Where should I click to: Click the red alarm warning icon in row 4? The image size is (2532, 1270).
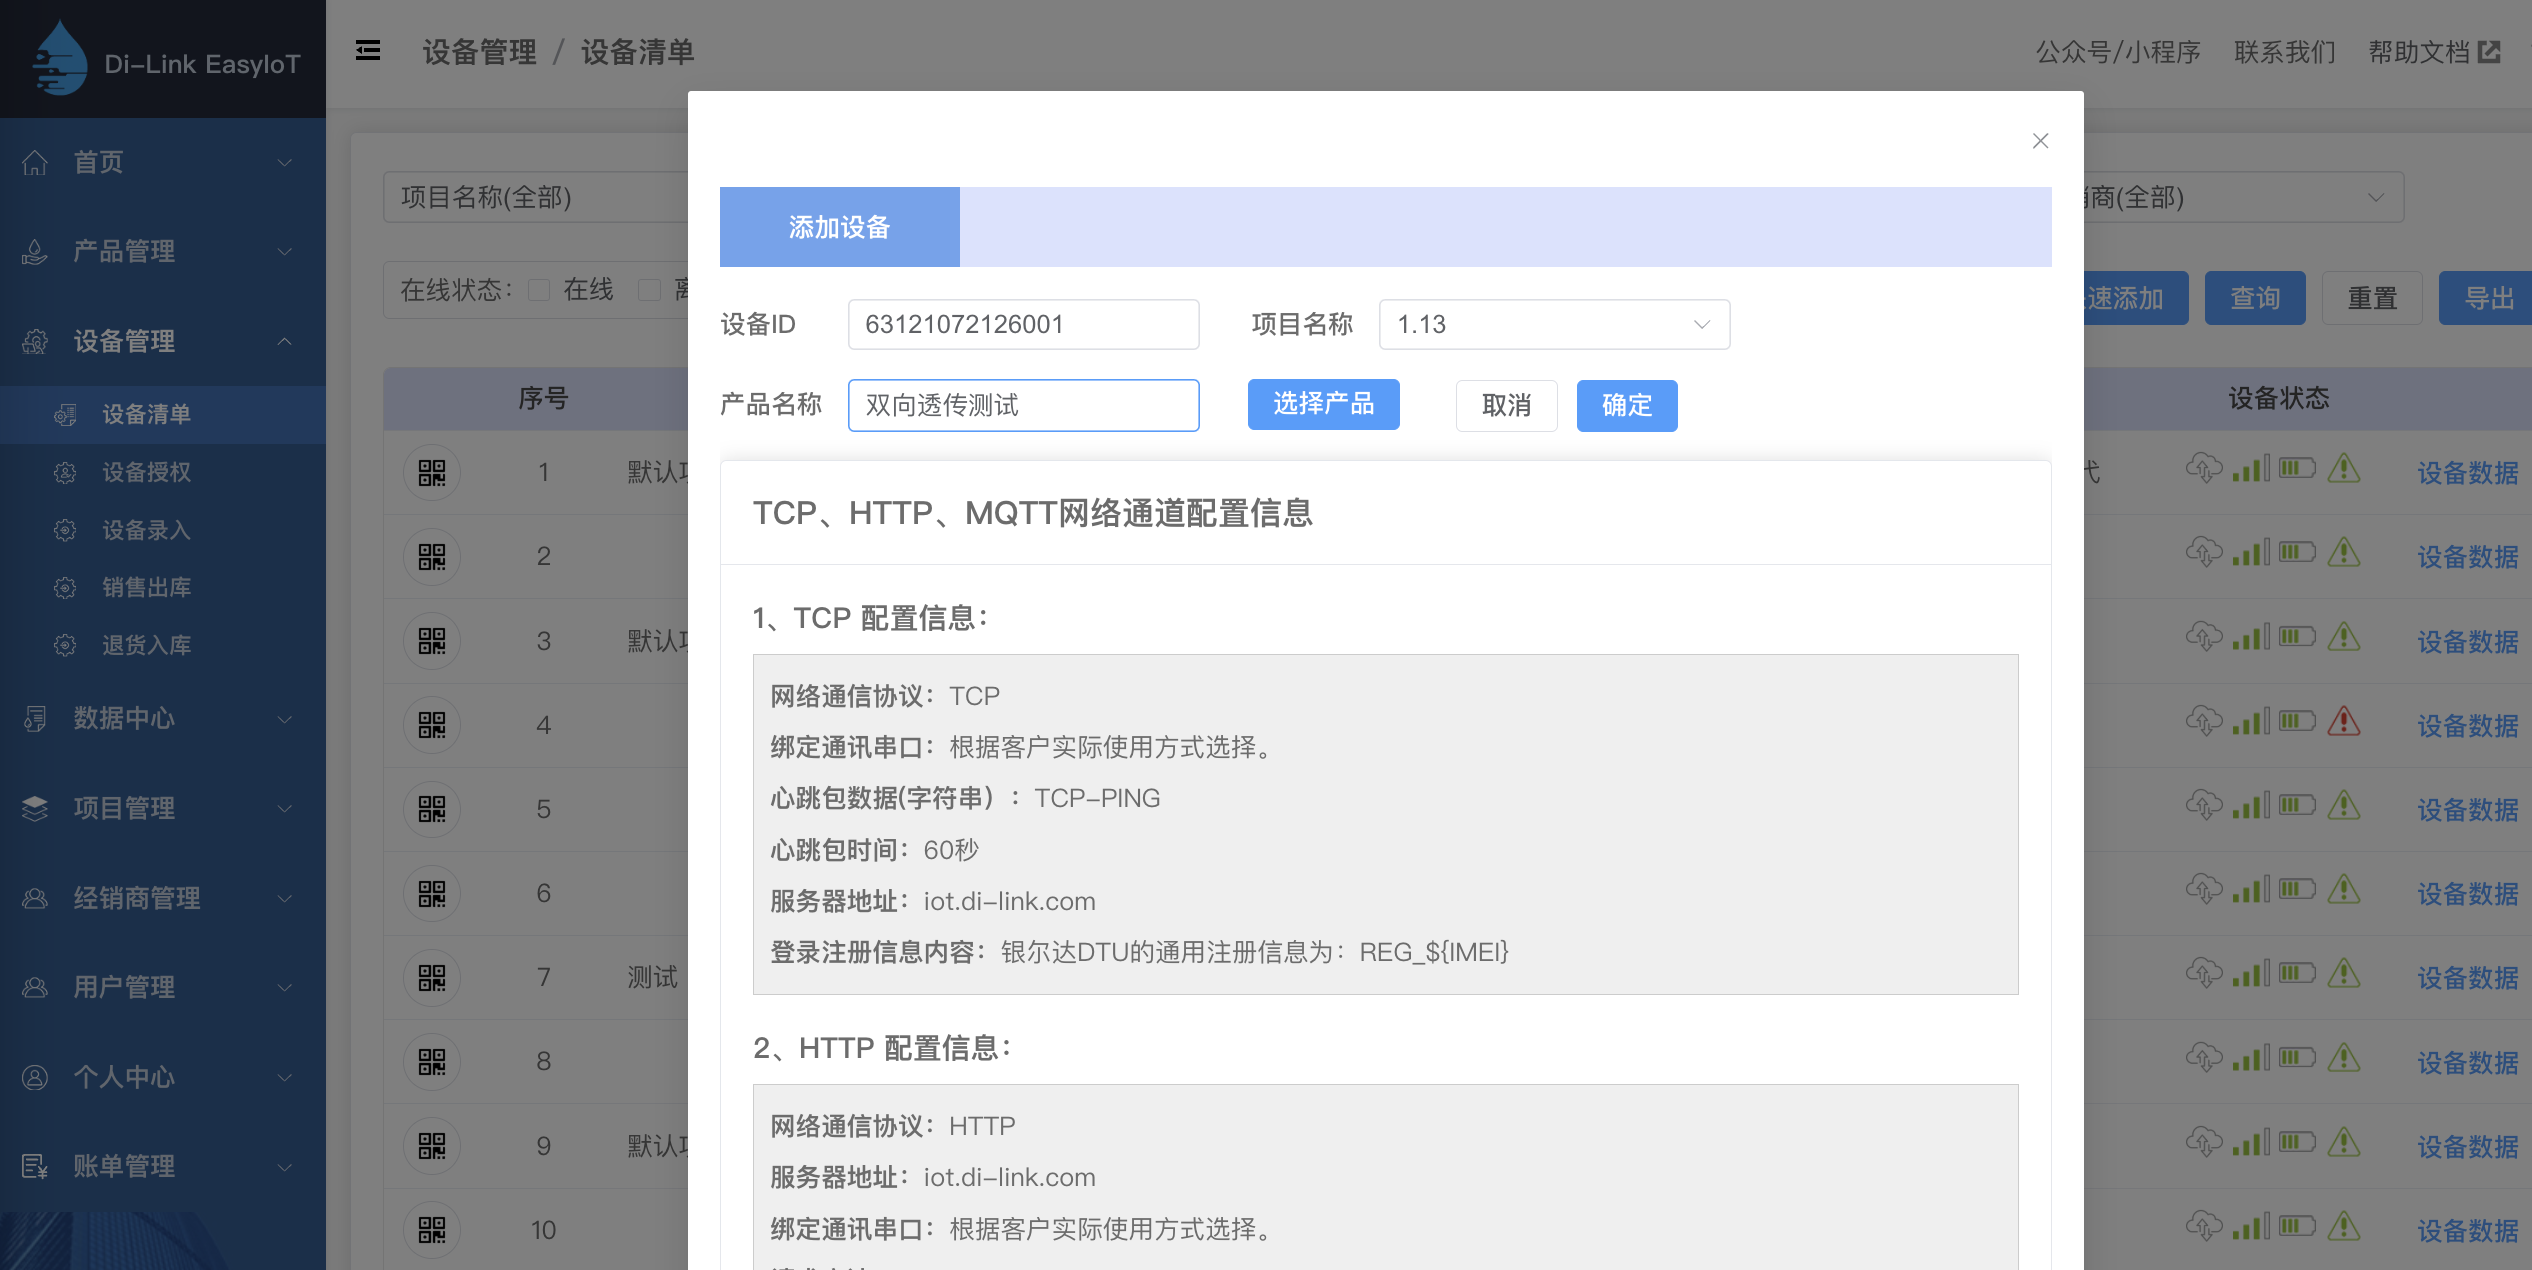tap(2344, 721)
